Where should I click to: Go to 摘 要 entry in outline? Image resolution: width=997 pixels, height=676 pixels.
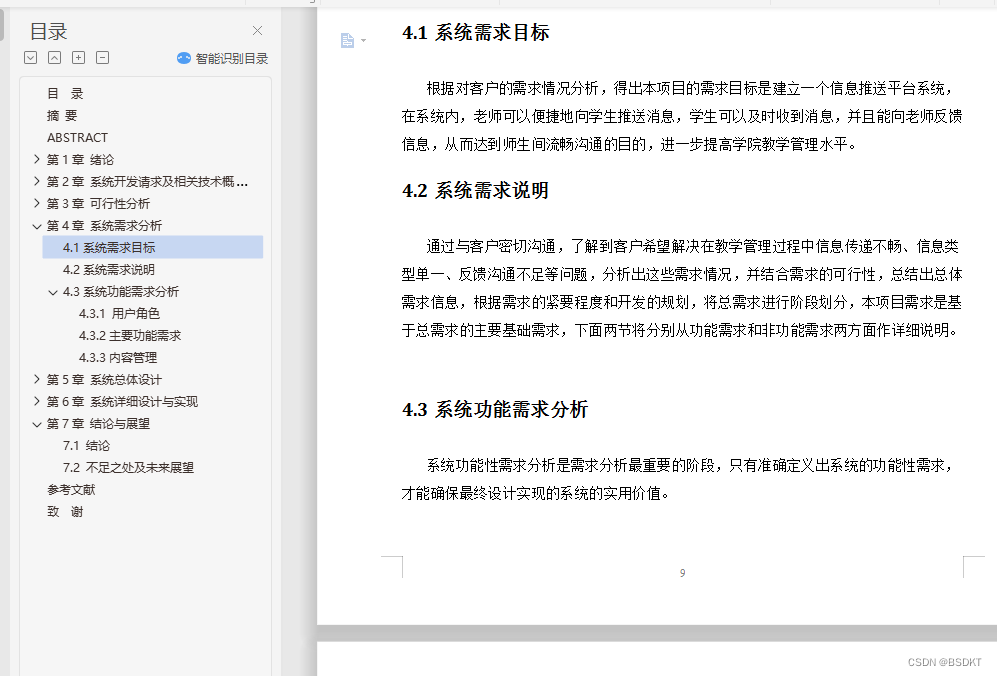click(x=62, y=116)
